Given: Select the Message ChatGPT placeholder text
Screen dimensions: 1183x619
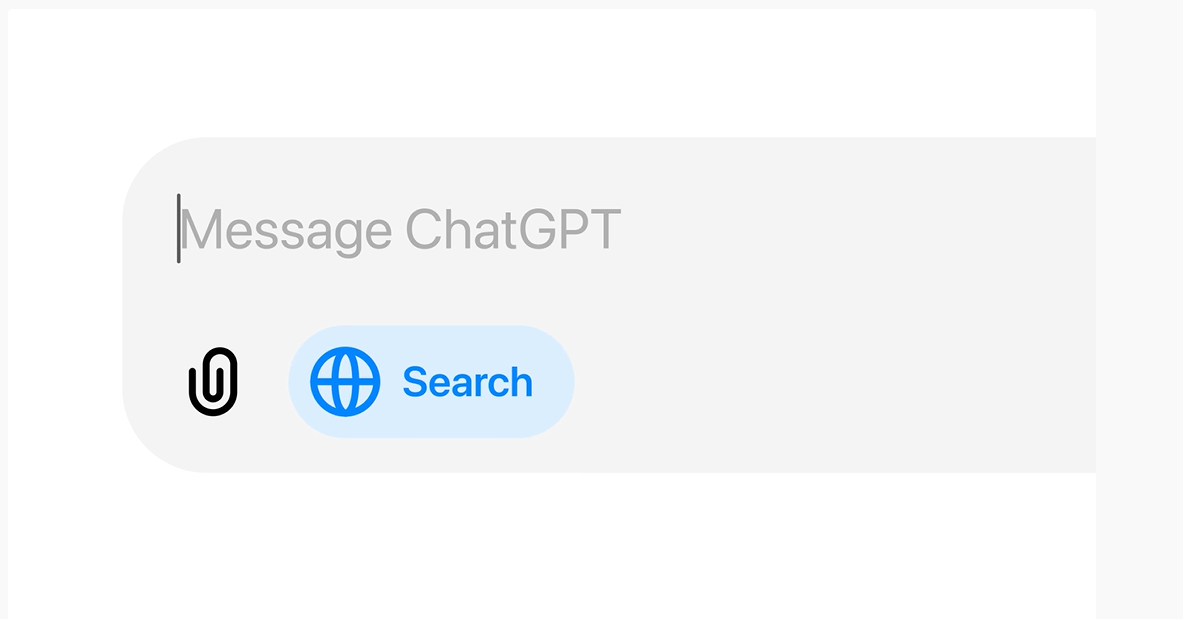Looking at the screenshot, I should point(401,229).
